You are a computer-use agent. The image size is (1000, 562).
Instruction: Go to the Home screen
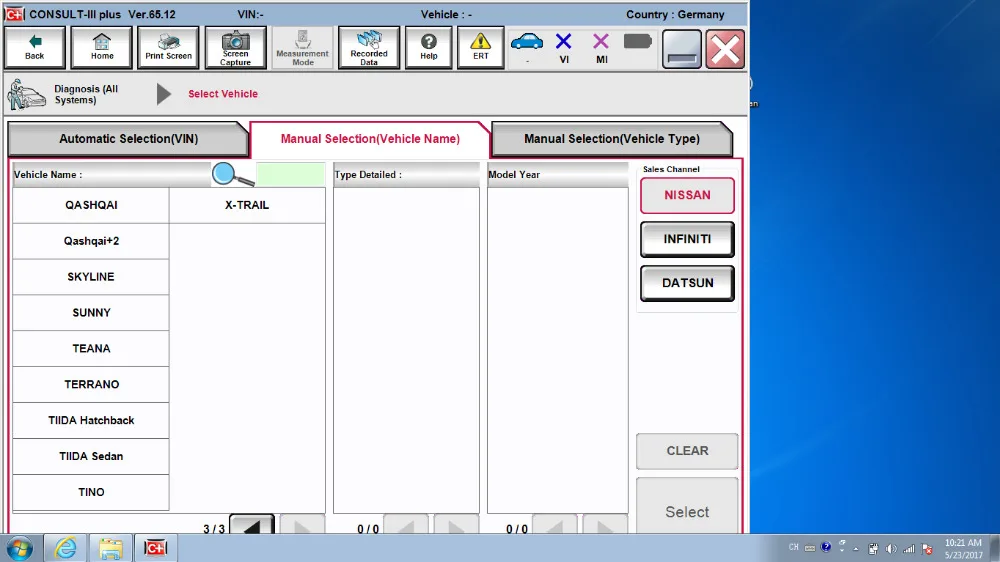pyautogui.click(x=101, y=47)
